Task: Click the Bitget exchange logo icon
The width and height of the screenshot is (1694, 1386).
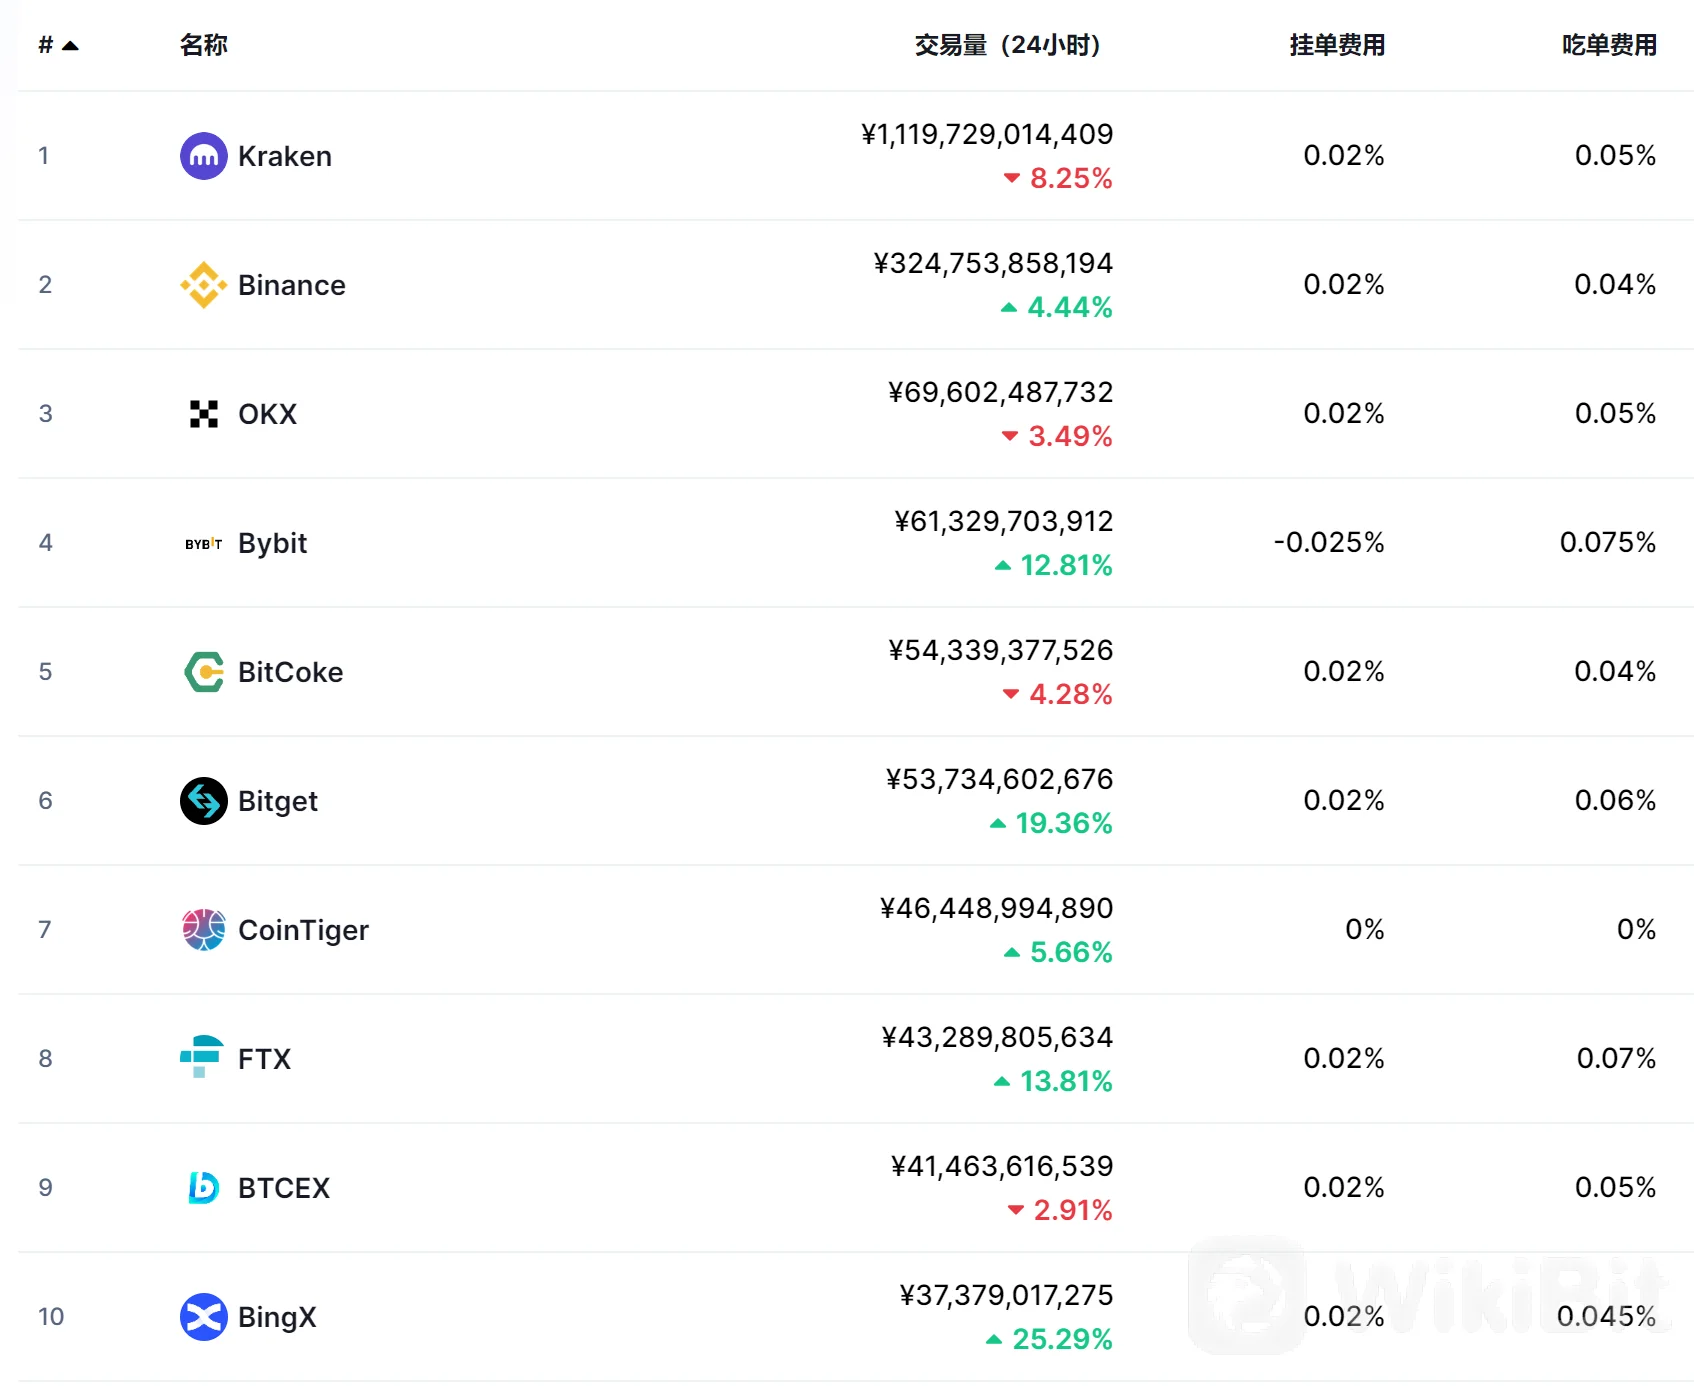Action: 203,801
